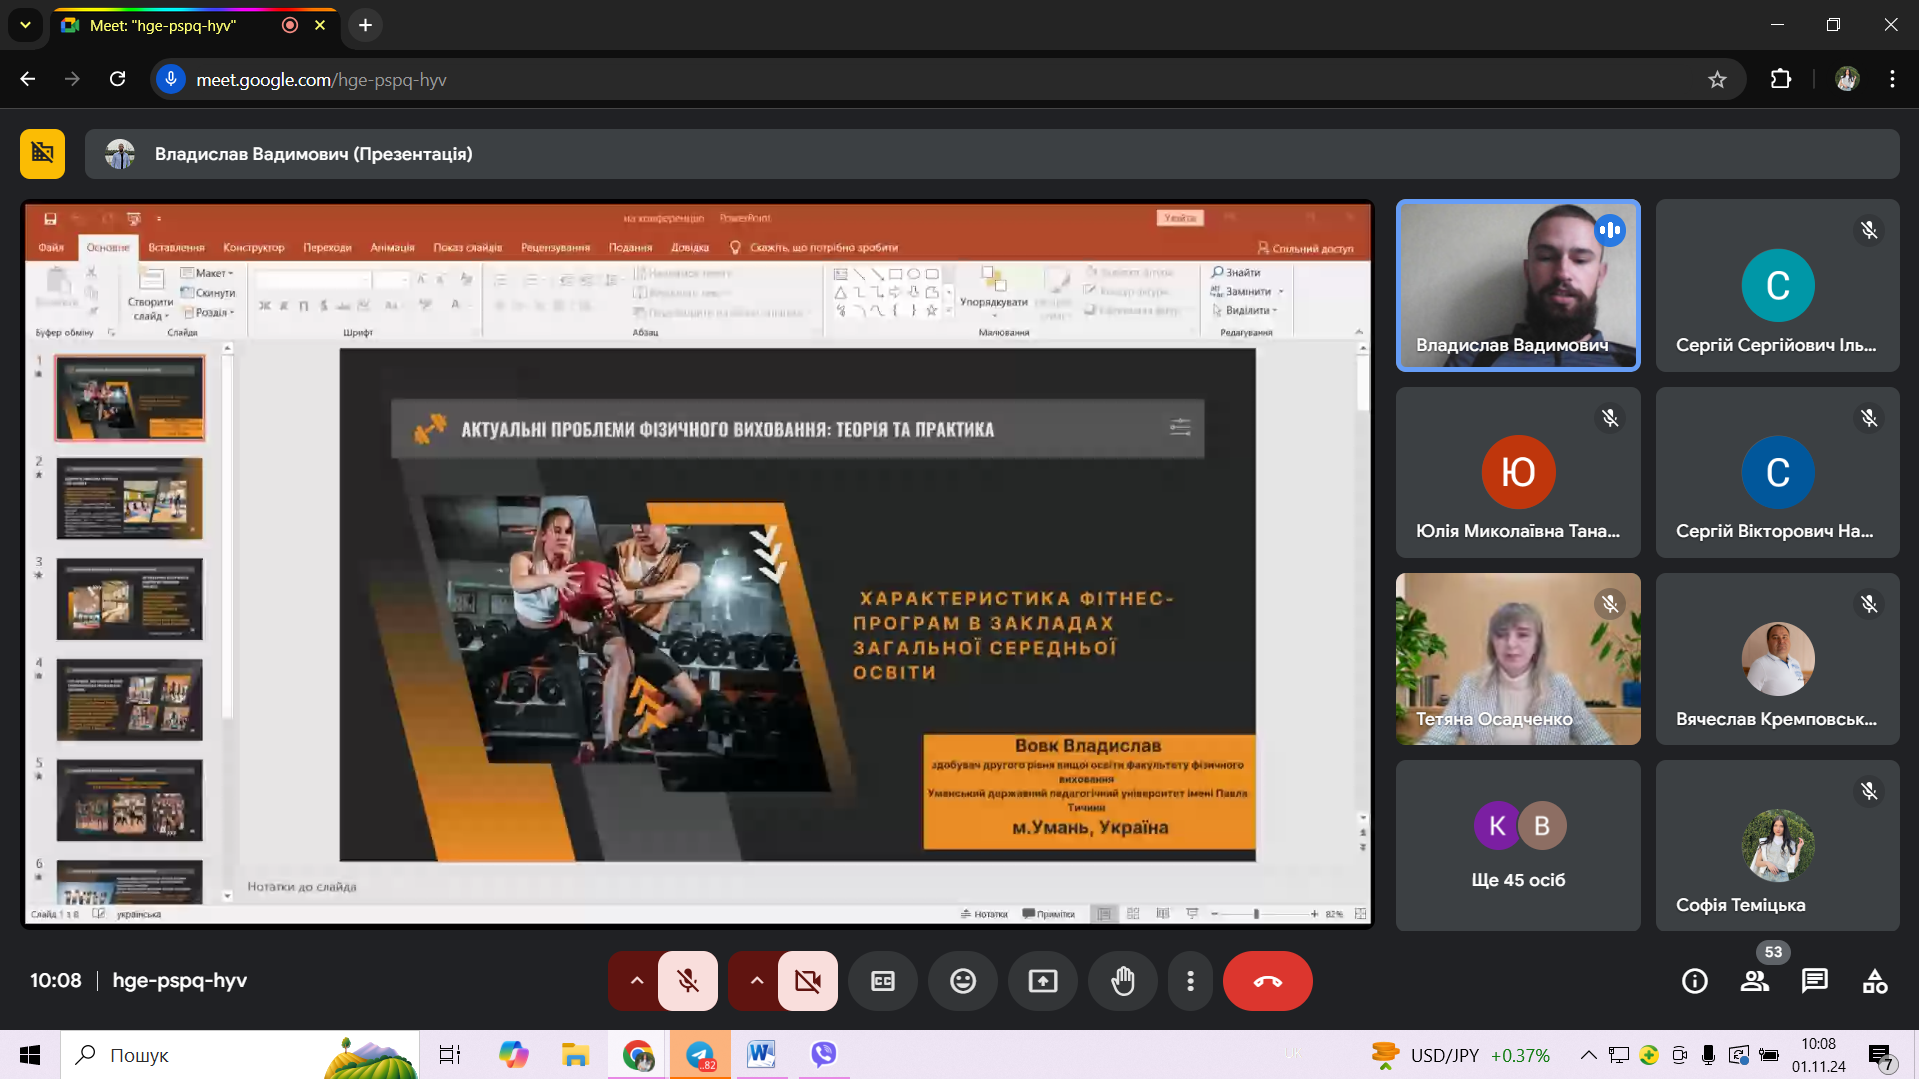This screenshot has width=1919, height=1079.
Task: Click the Вячеслав Кремповськ... participant tile
Action: 1777,659
